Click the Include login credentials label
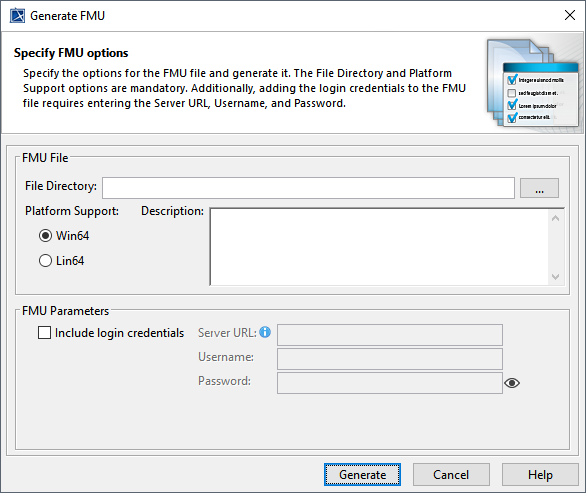The width and height of the screenshot is (586, 493). [x=120, y=333]
